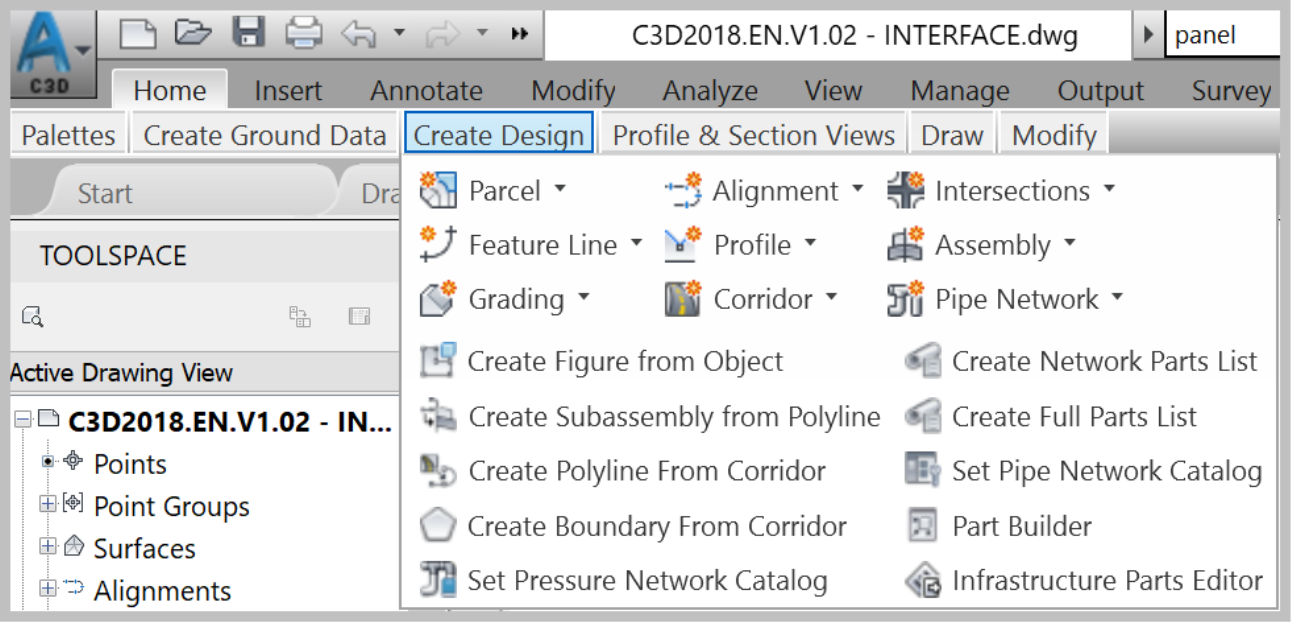Open the Palettes panel button
This screenshot has height=622, width=1291.
[69, 135]
